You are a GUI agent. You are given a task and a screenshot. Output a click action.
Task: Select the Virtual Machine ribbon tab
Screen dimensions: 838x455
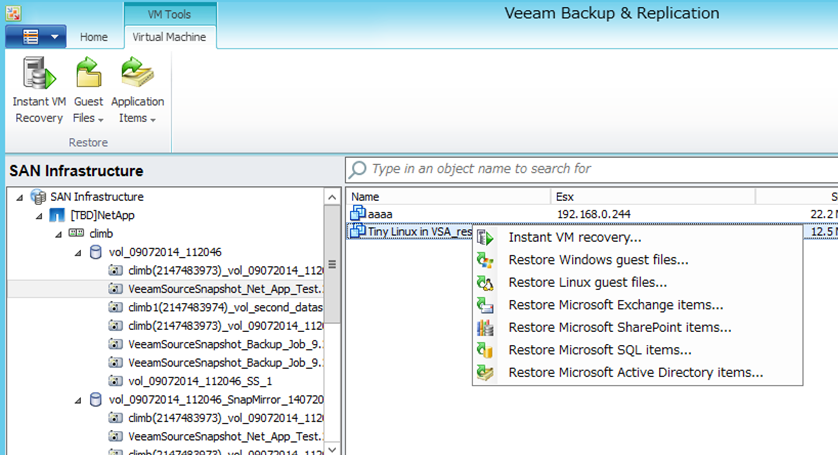pos(169,37)
